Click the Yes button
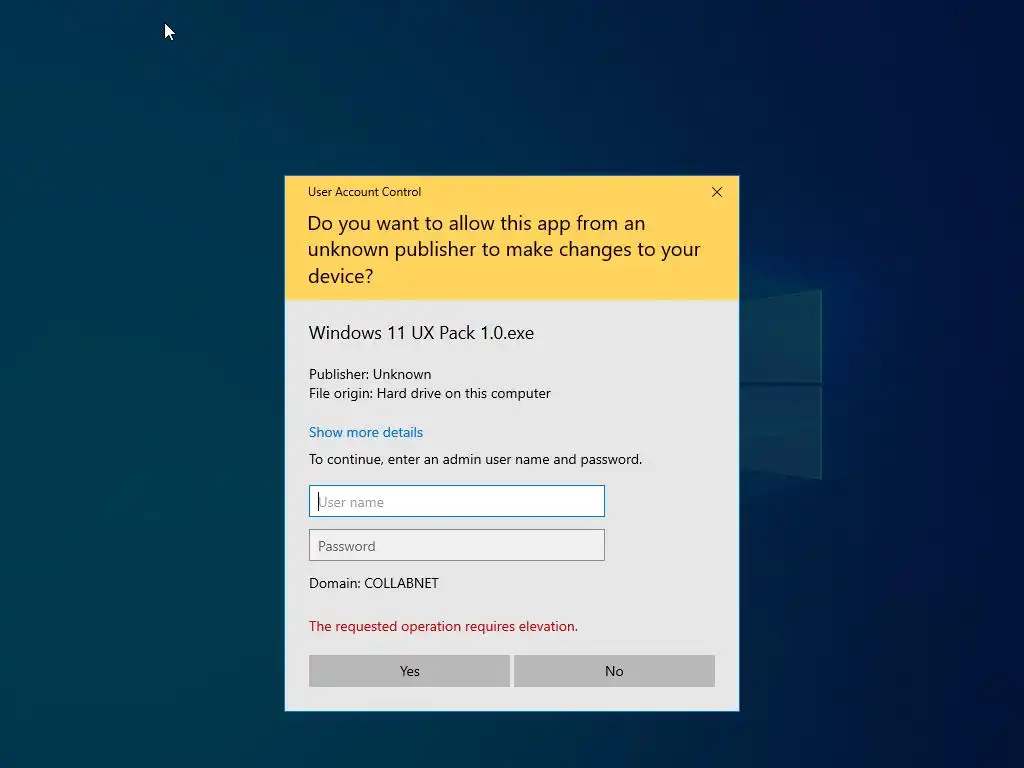 409,671
